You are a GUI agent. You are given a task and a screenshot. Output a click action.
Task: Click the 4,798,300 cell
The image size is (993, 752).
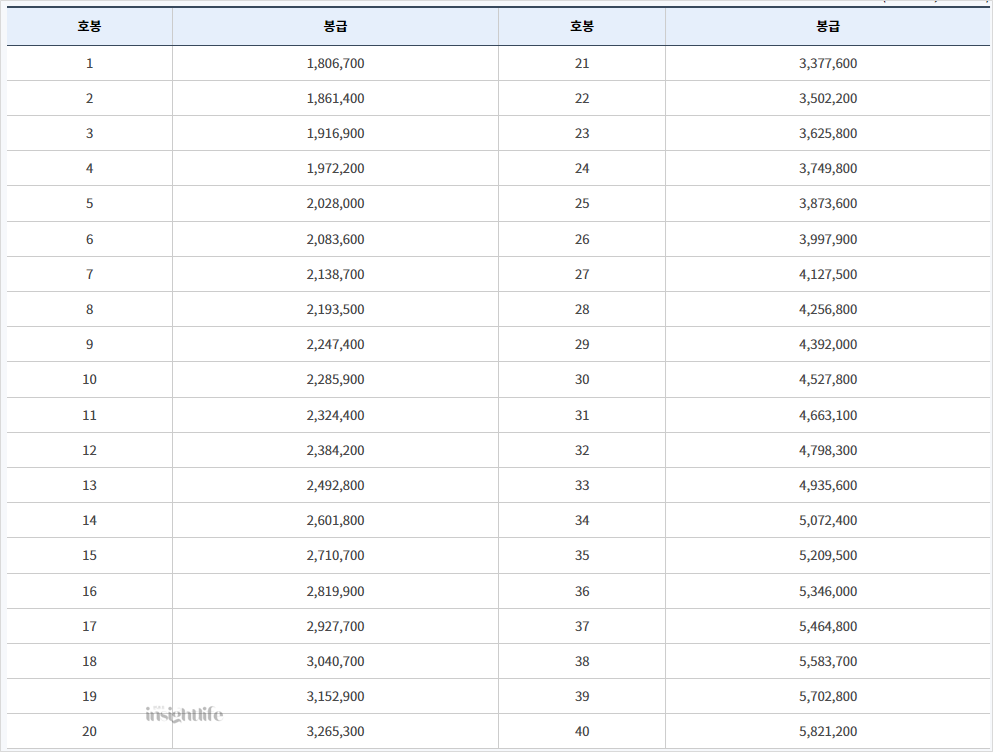[x=828, y=450]
